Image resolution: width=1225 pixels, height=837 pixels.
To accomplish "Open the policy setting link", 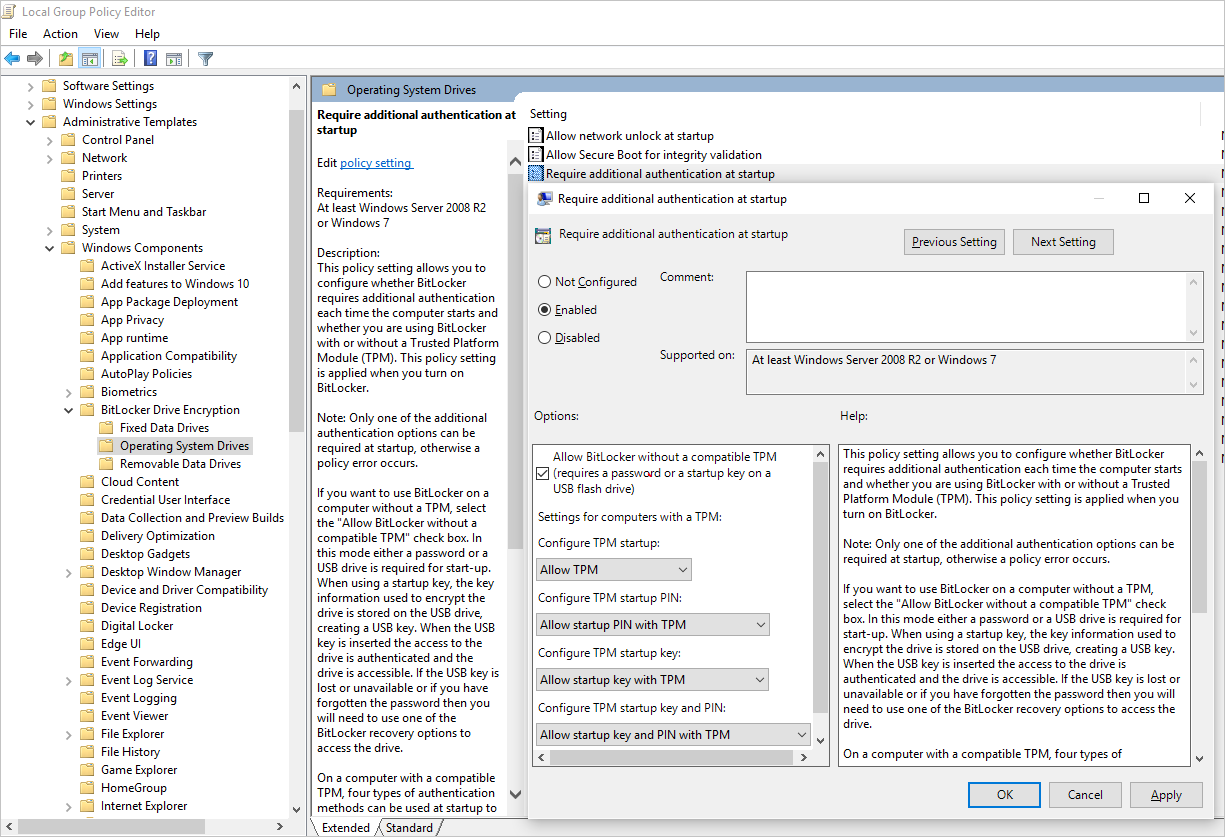I will pyautogui.click(x=376, y=162).
